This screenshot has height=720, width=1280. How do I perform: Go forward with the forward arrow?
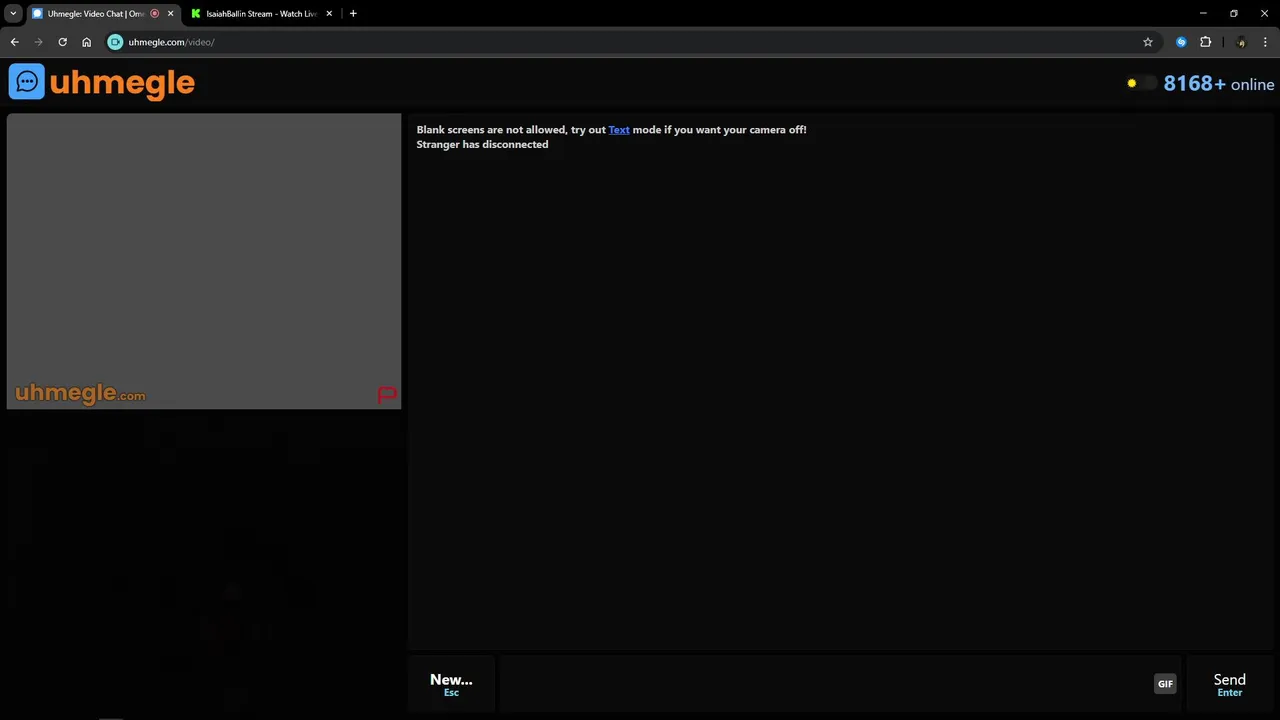(x=38, y=42)
